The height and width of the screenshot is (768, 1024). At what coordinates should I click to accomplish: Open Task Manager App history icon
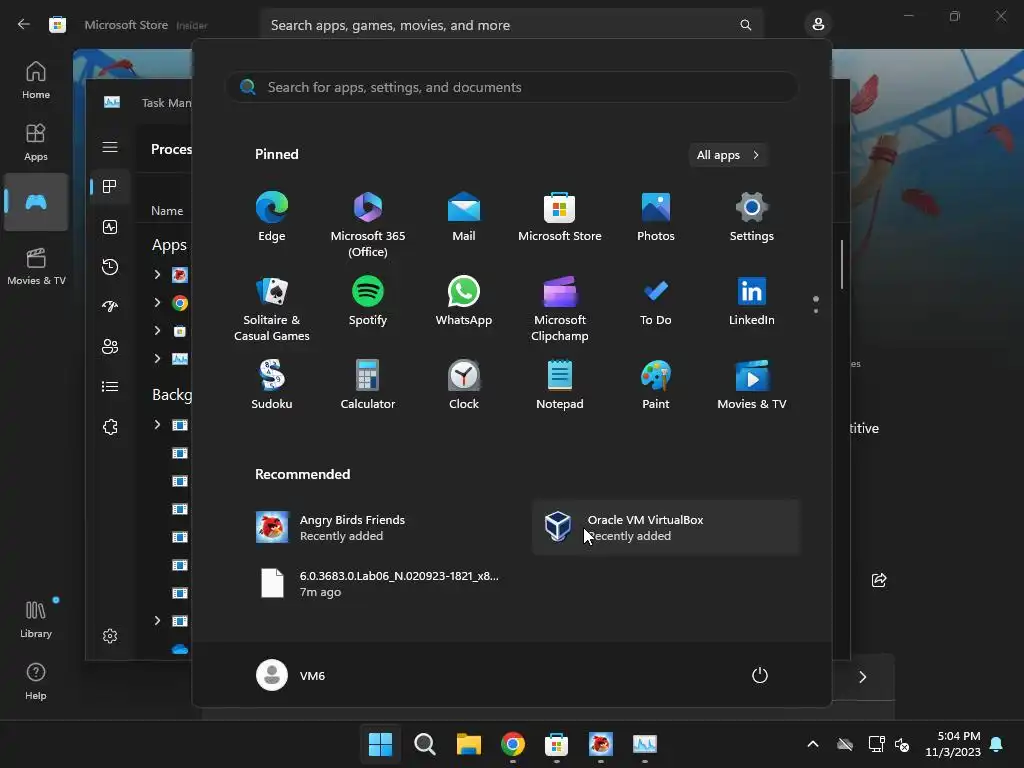click(110, 266)
